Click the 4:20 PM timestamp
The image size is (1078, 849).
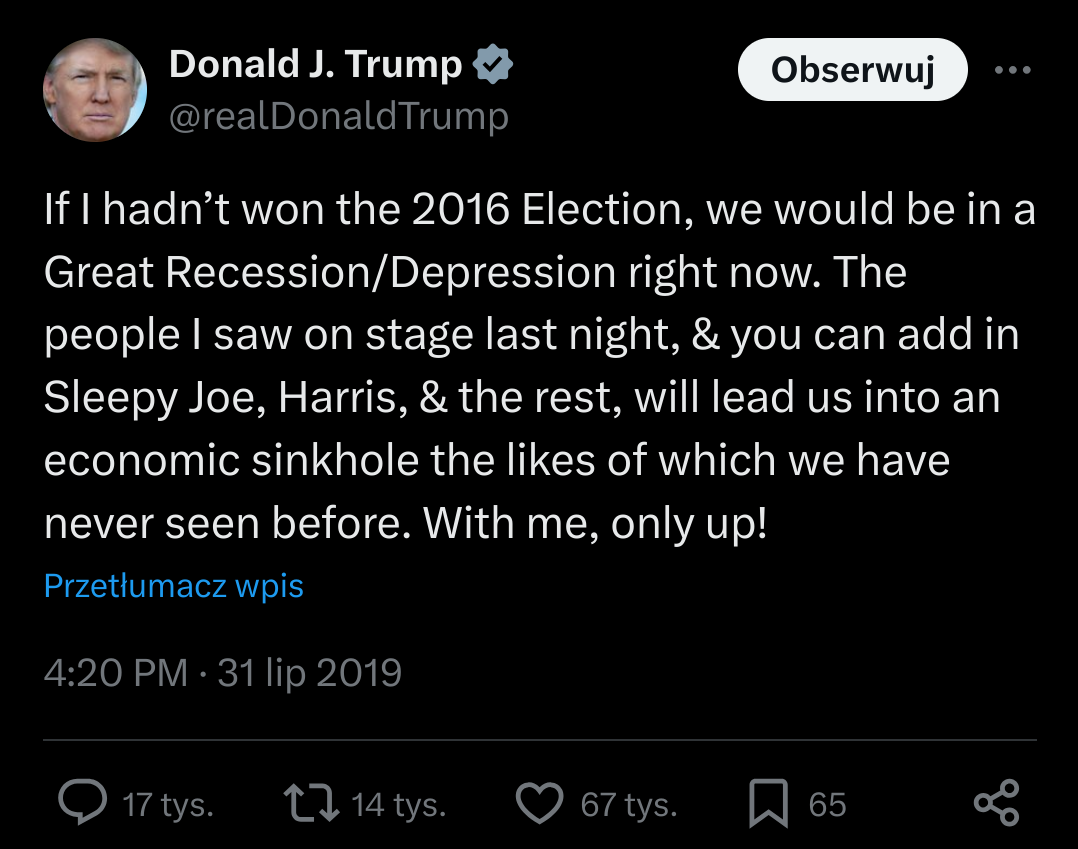pos(116,673)
